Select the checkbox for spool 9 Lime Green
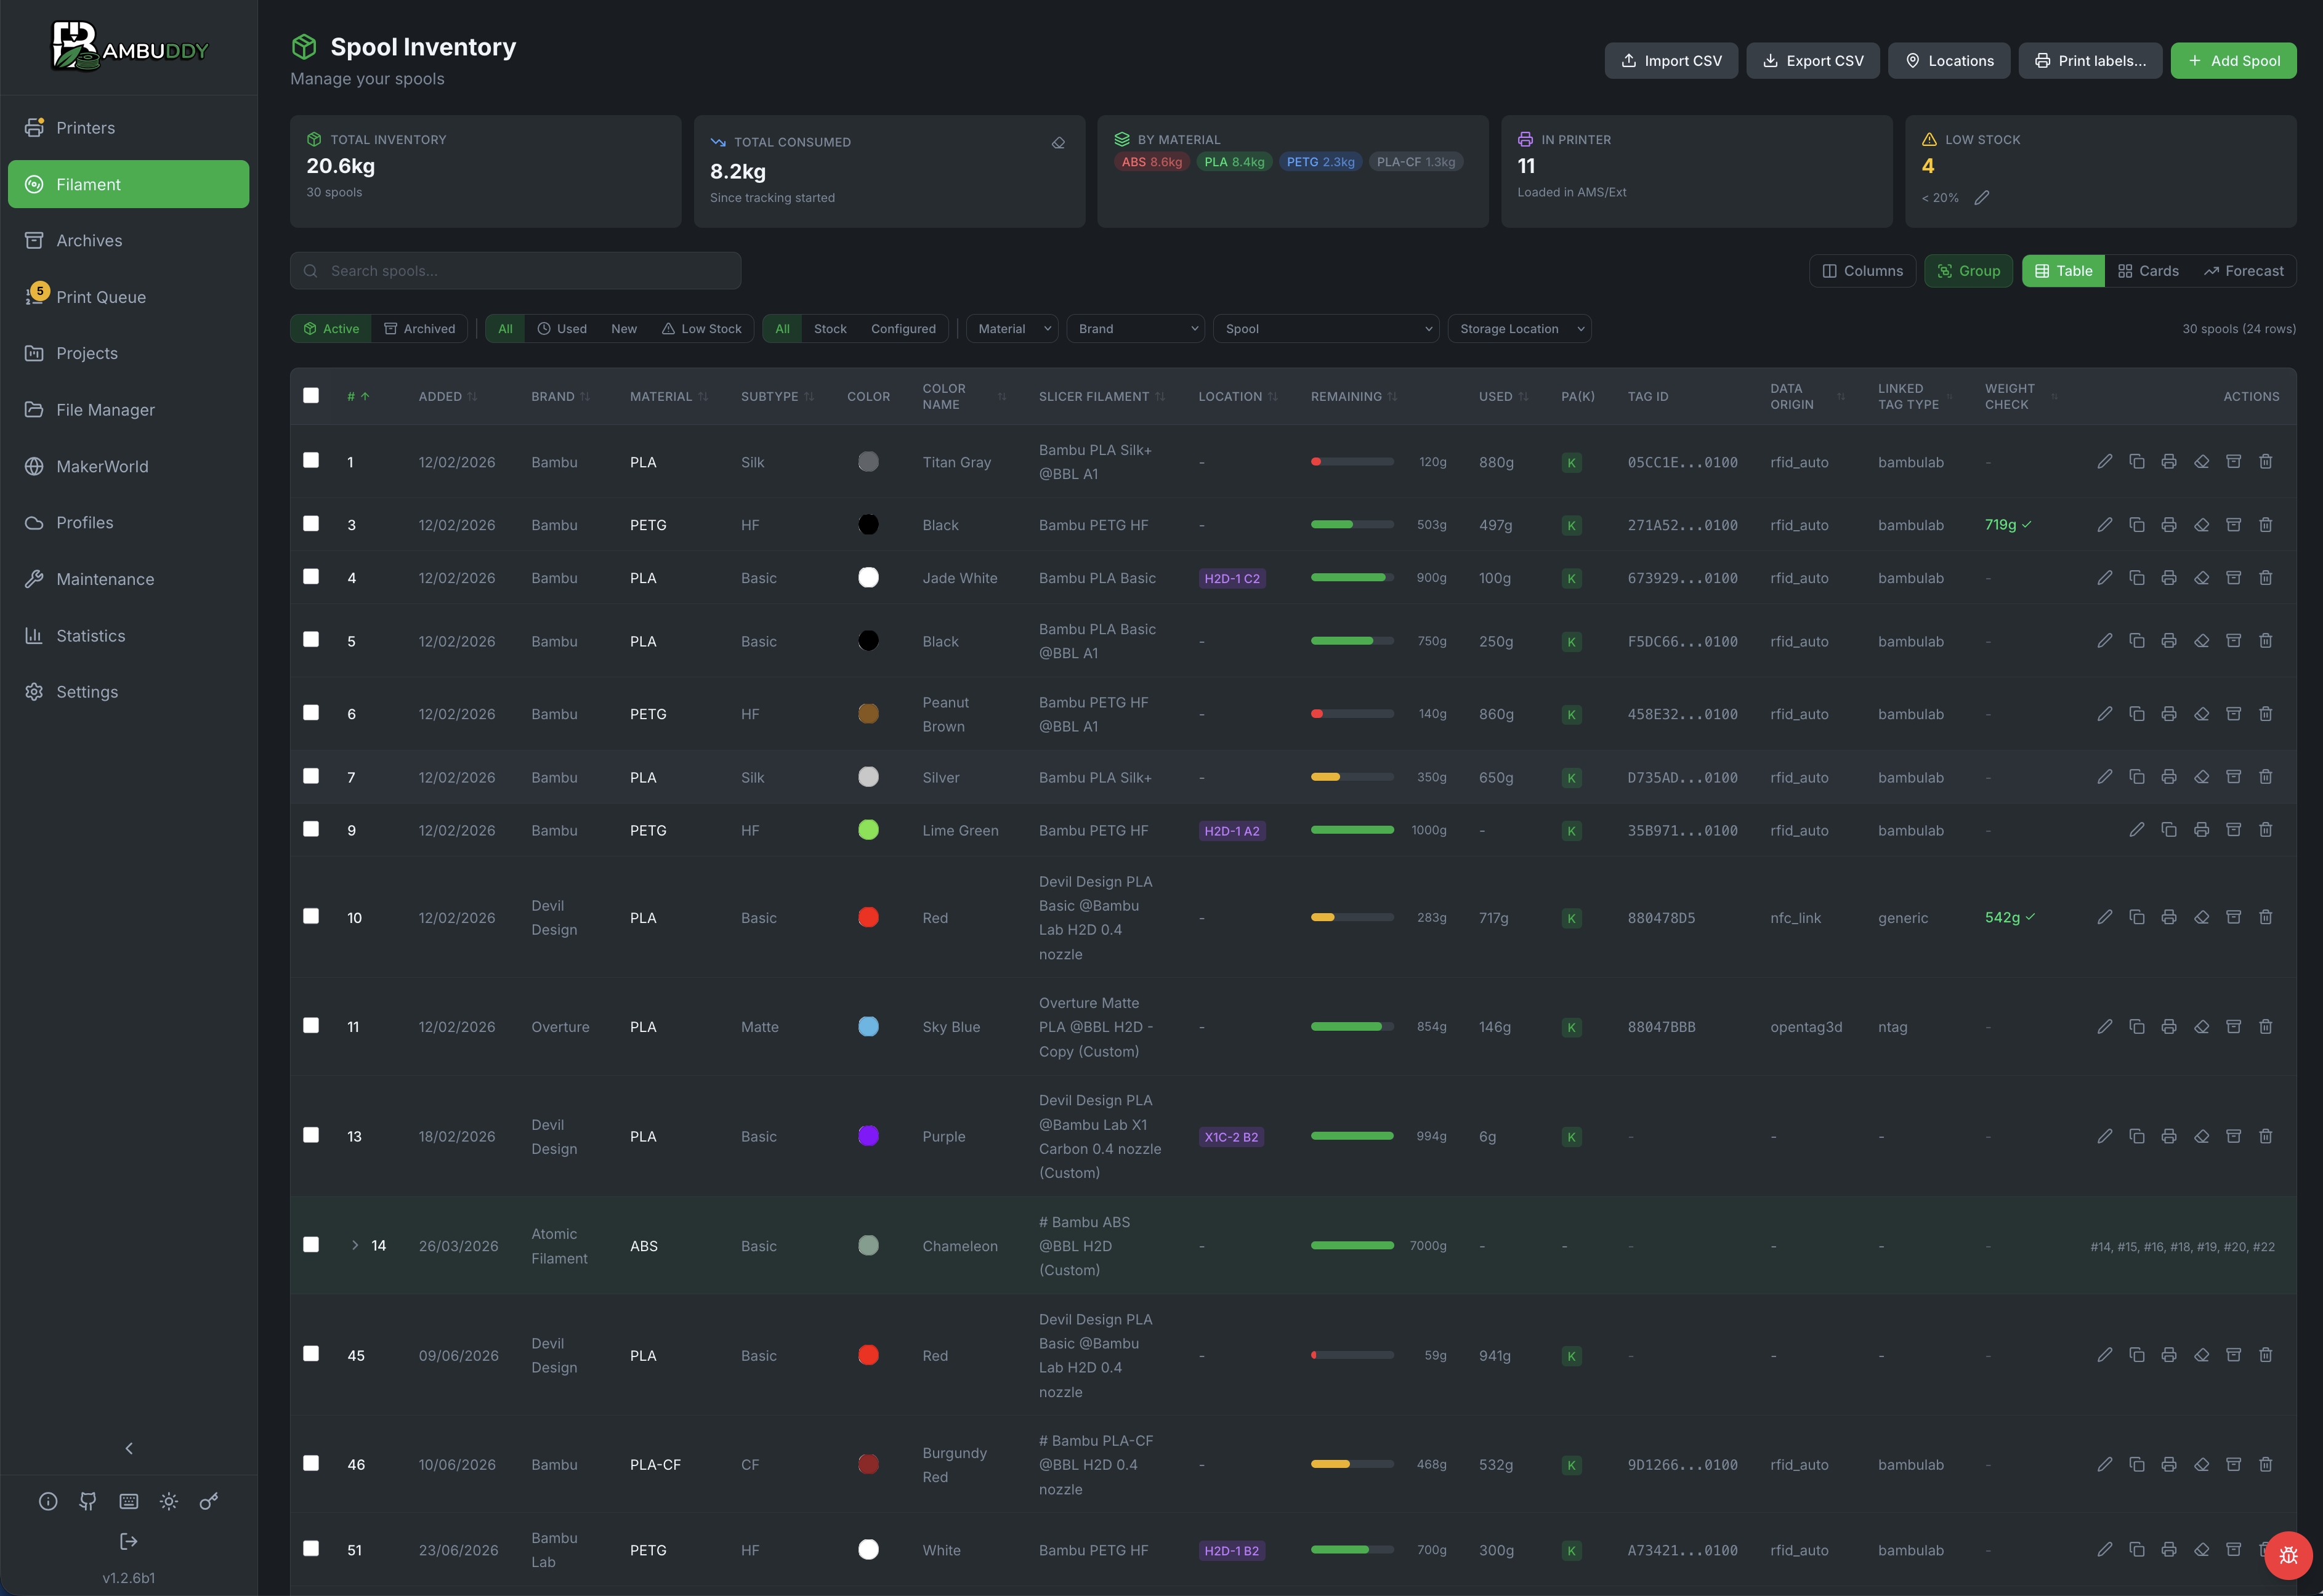This screenshot has height=1596, width=2323. point(311,829)
